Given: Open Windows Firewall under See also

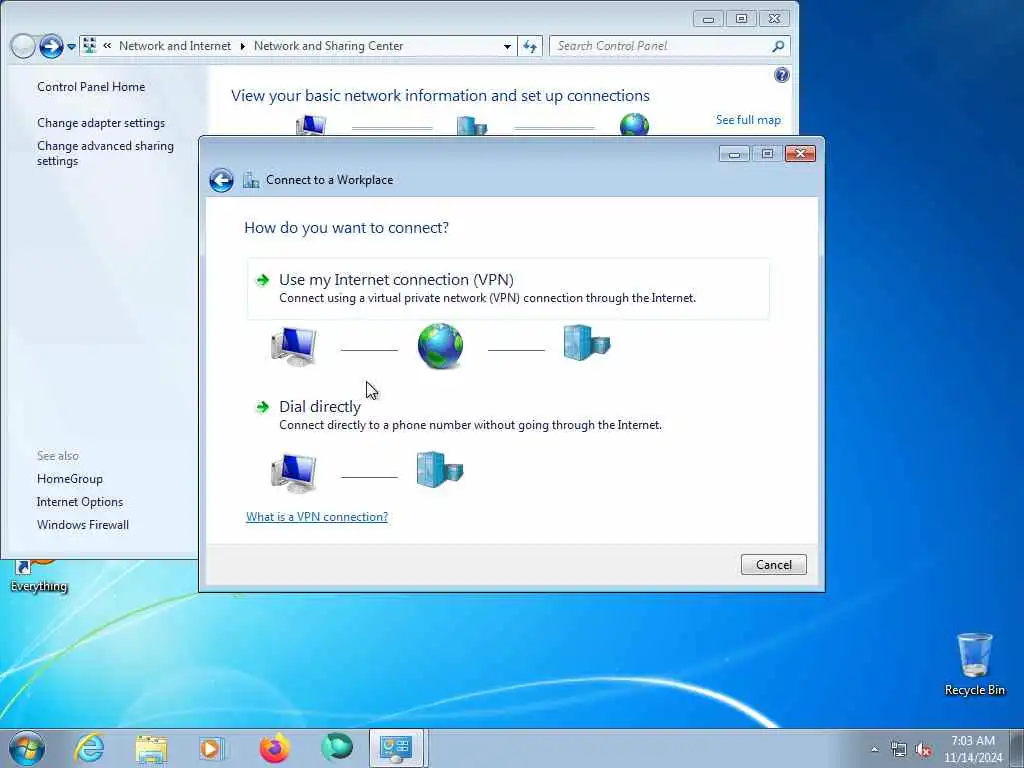Looking at the screenshot, I should pos(83,524).
